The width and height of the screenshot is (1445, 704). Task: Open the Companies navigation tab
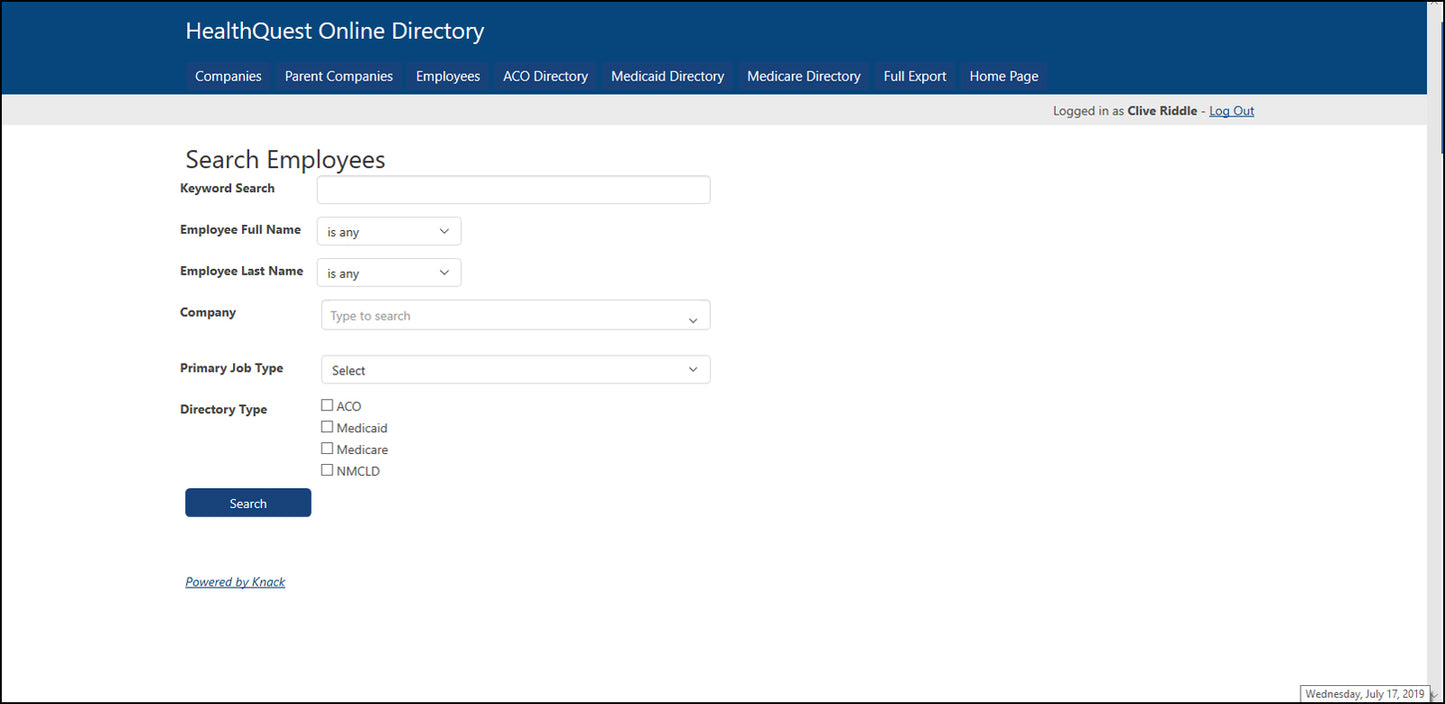click(x=228, y=76)
